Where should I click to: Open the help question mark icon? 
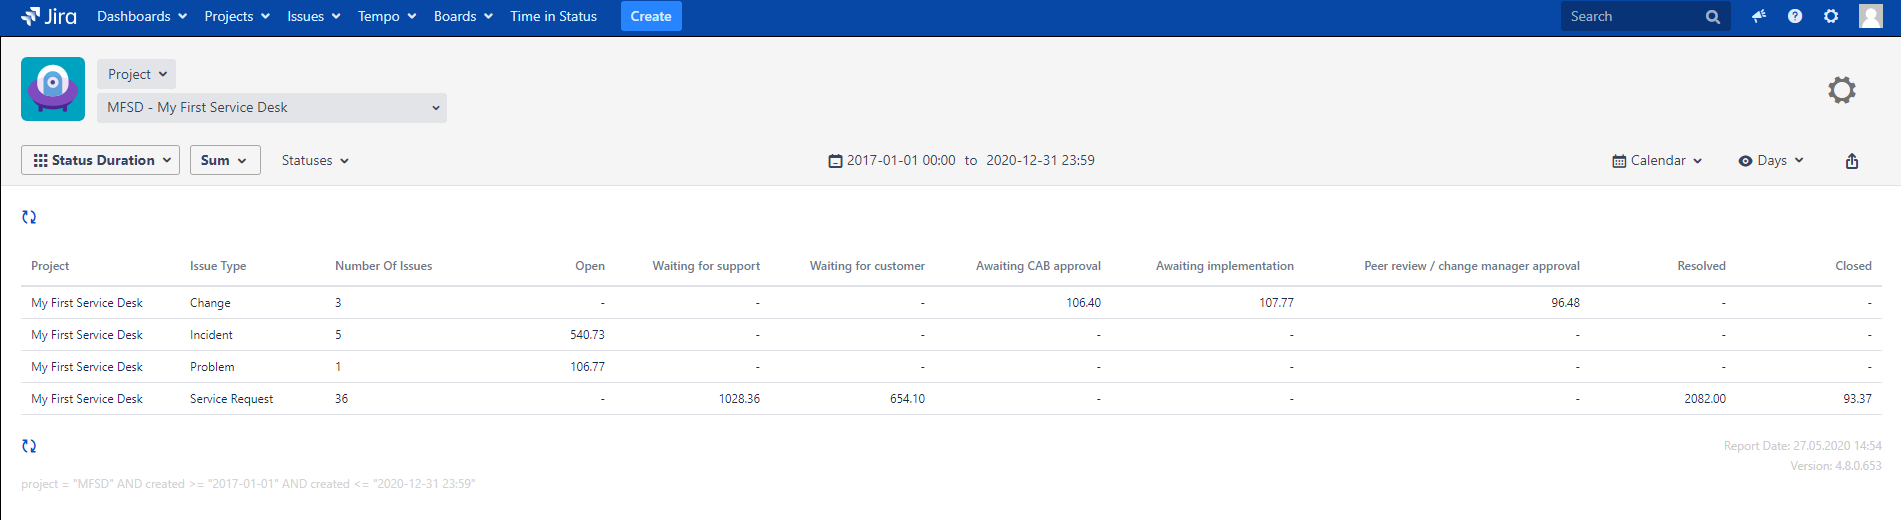(x=1795, y=16)
